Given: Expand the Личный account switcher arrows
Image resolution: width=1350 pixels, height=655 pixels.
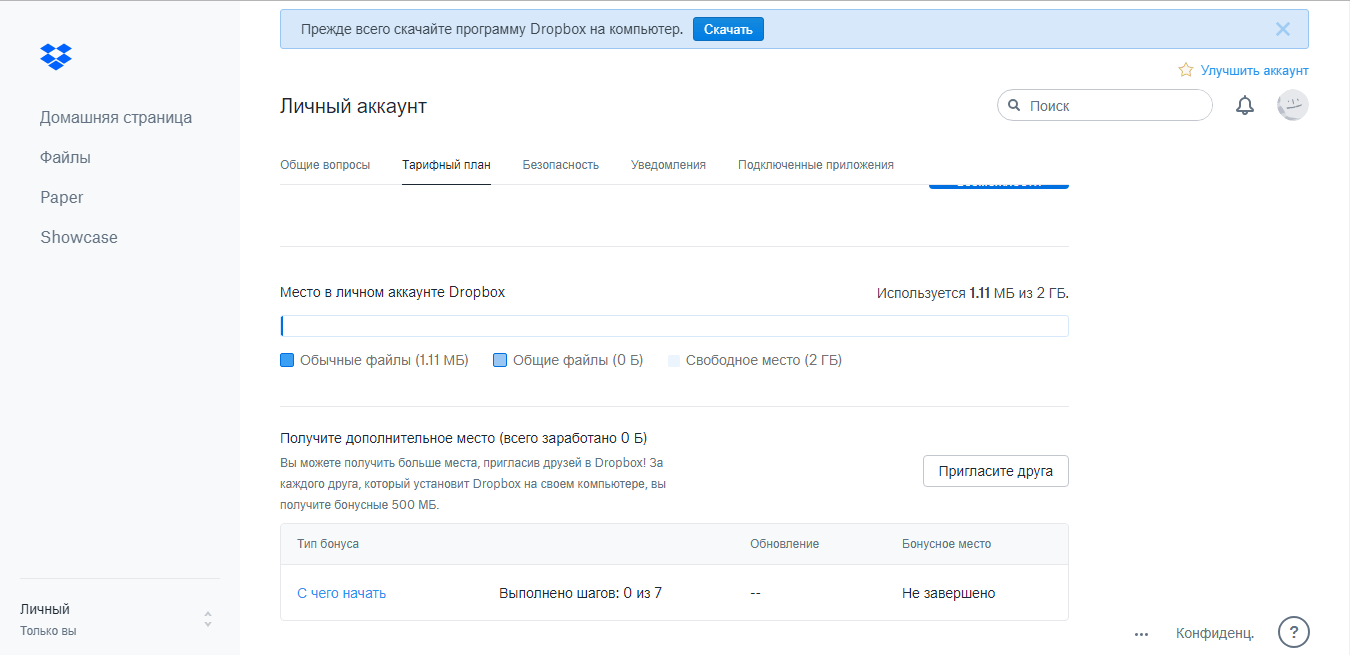Looking at the screenshot, I should tap(208, 619).
